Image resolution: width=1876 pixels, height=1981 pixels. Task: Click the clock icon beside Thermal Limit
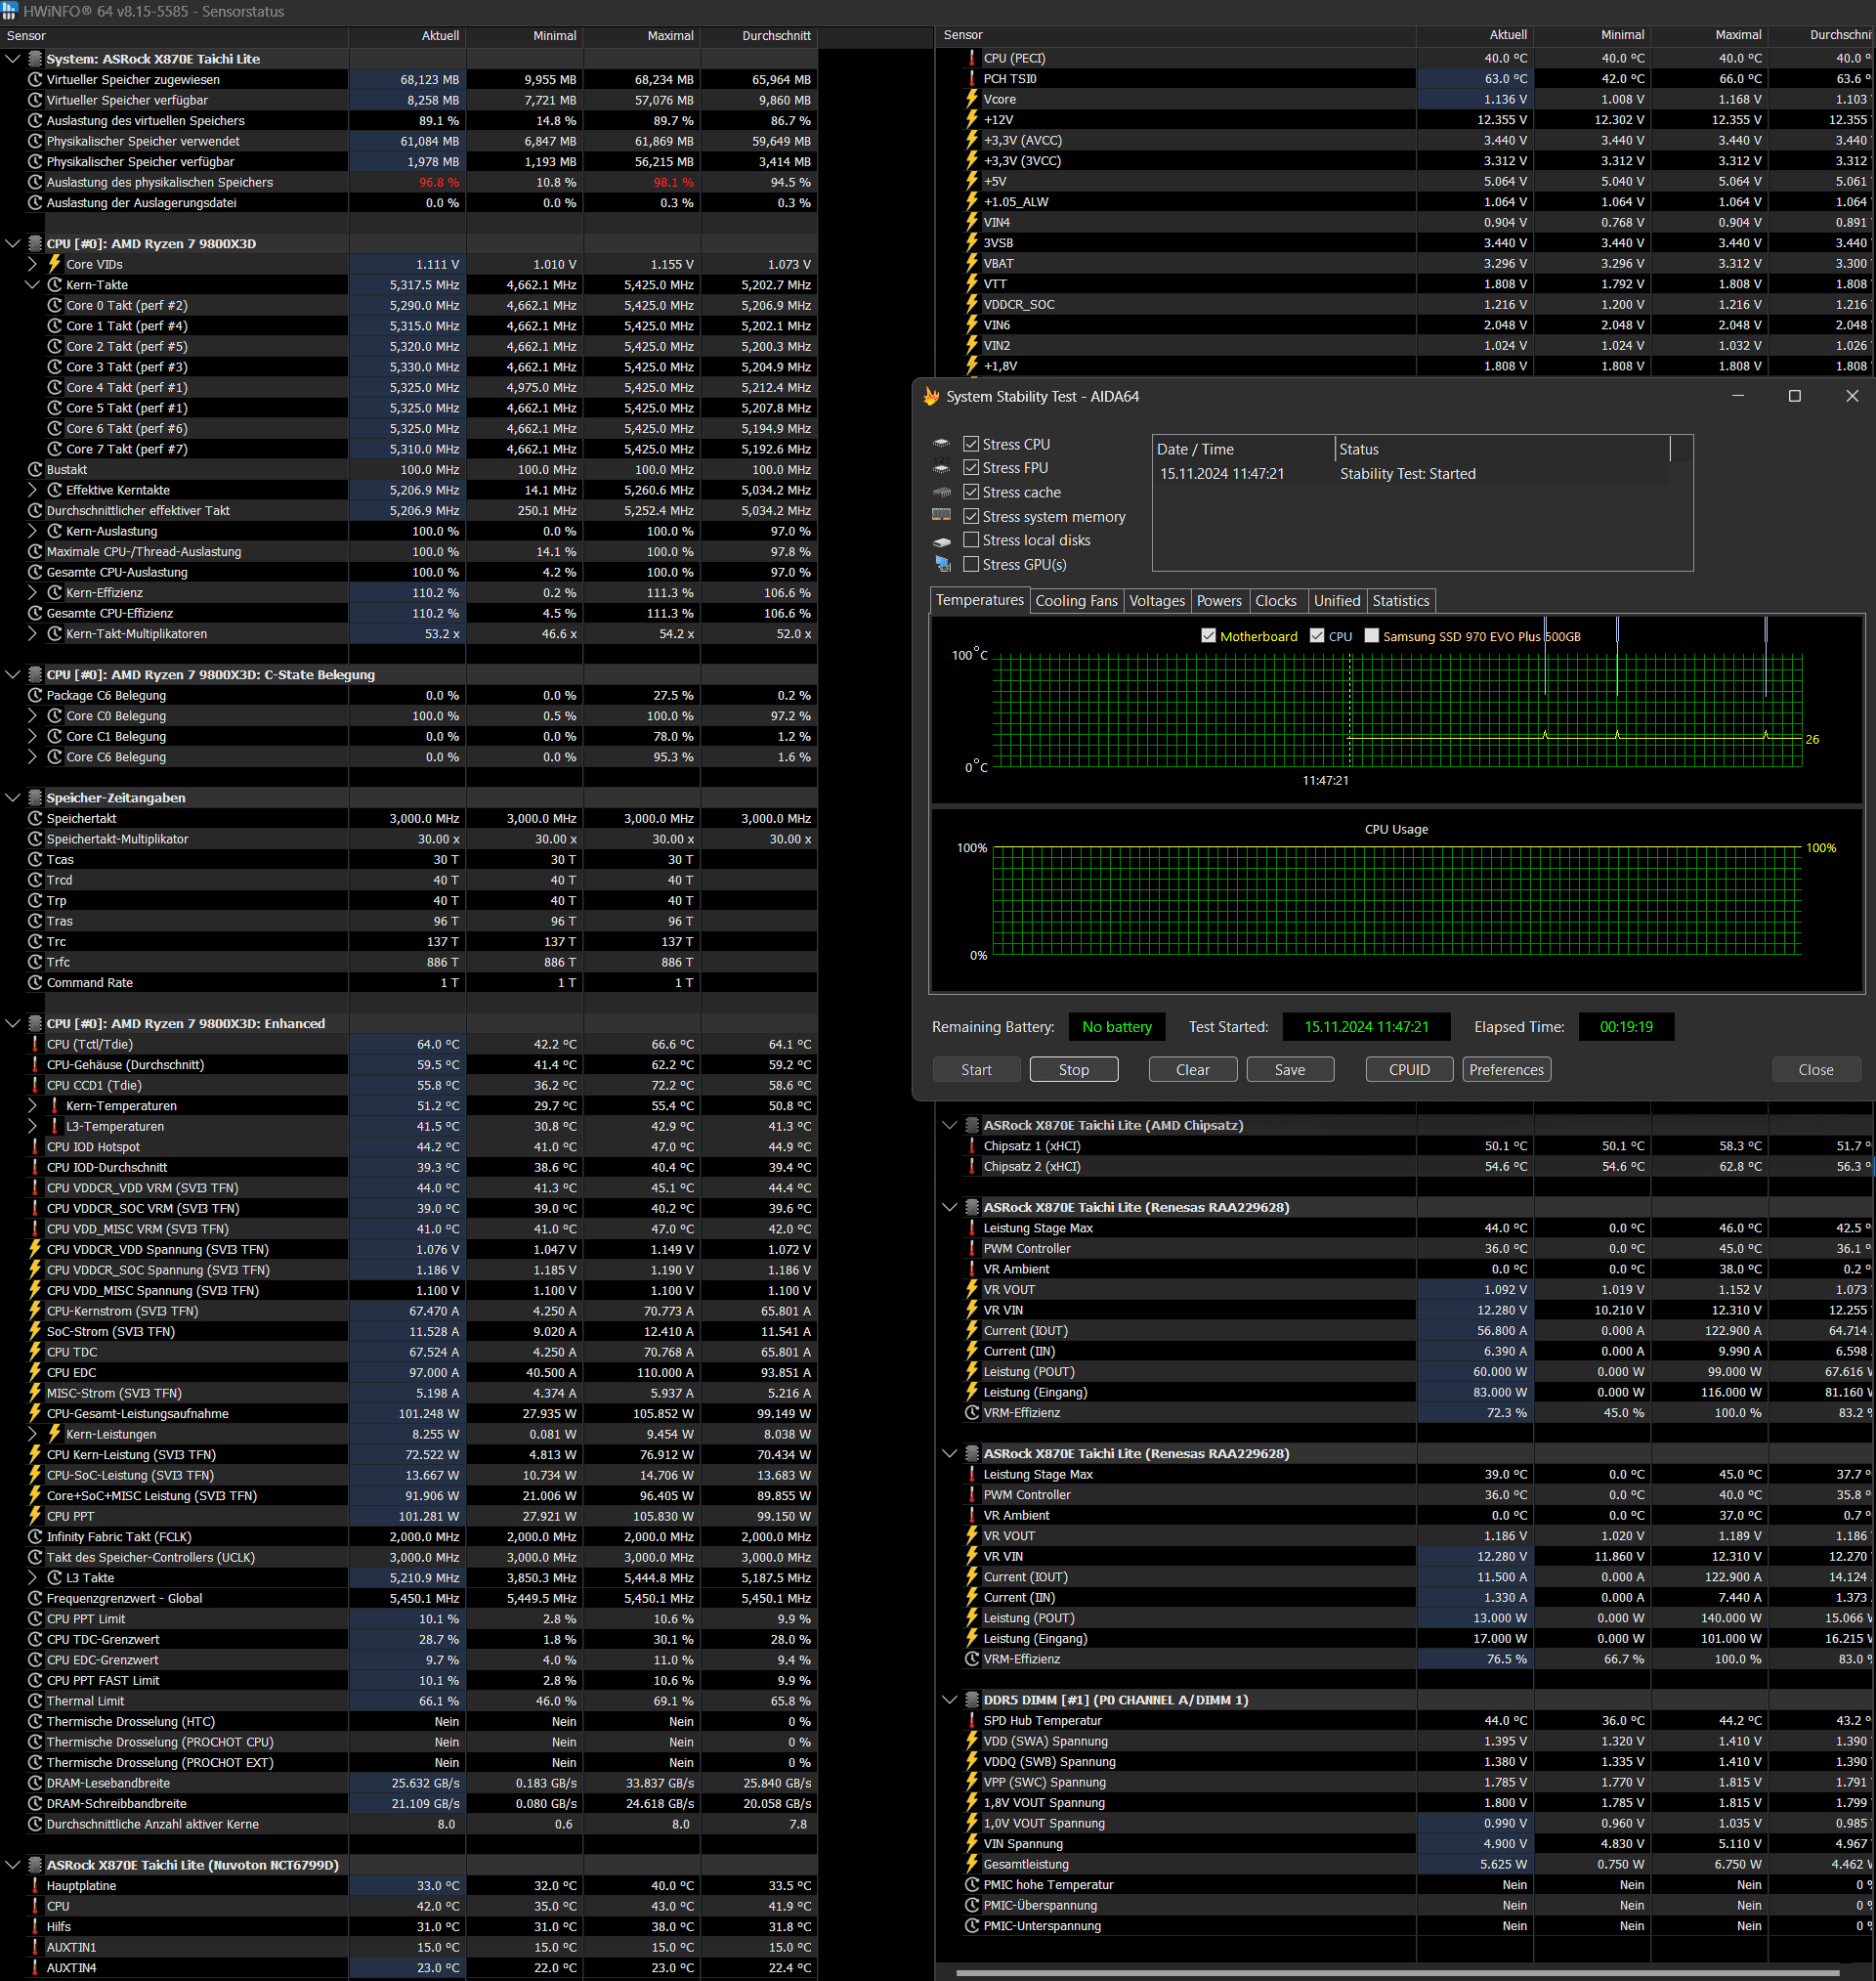[35, 1701]
